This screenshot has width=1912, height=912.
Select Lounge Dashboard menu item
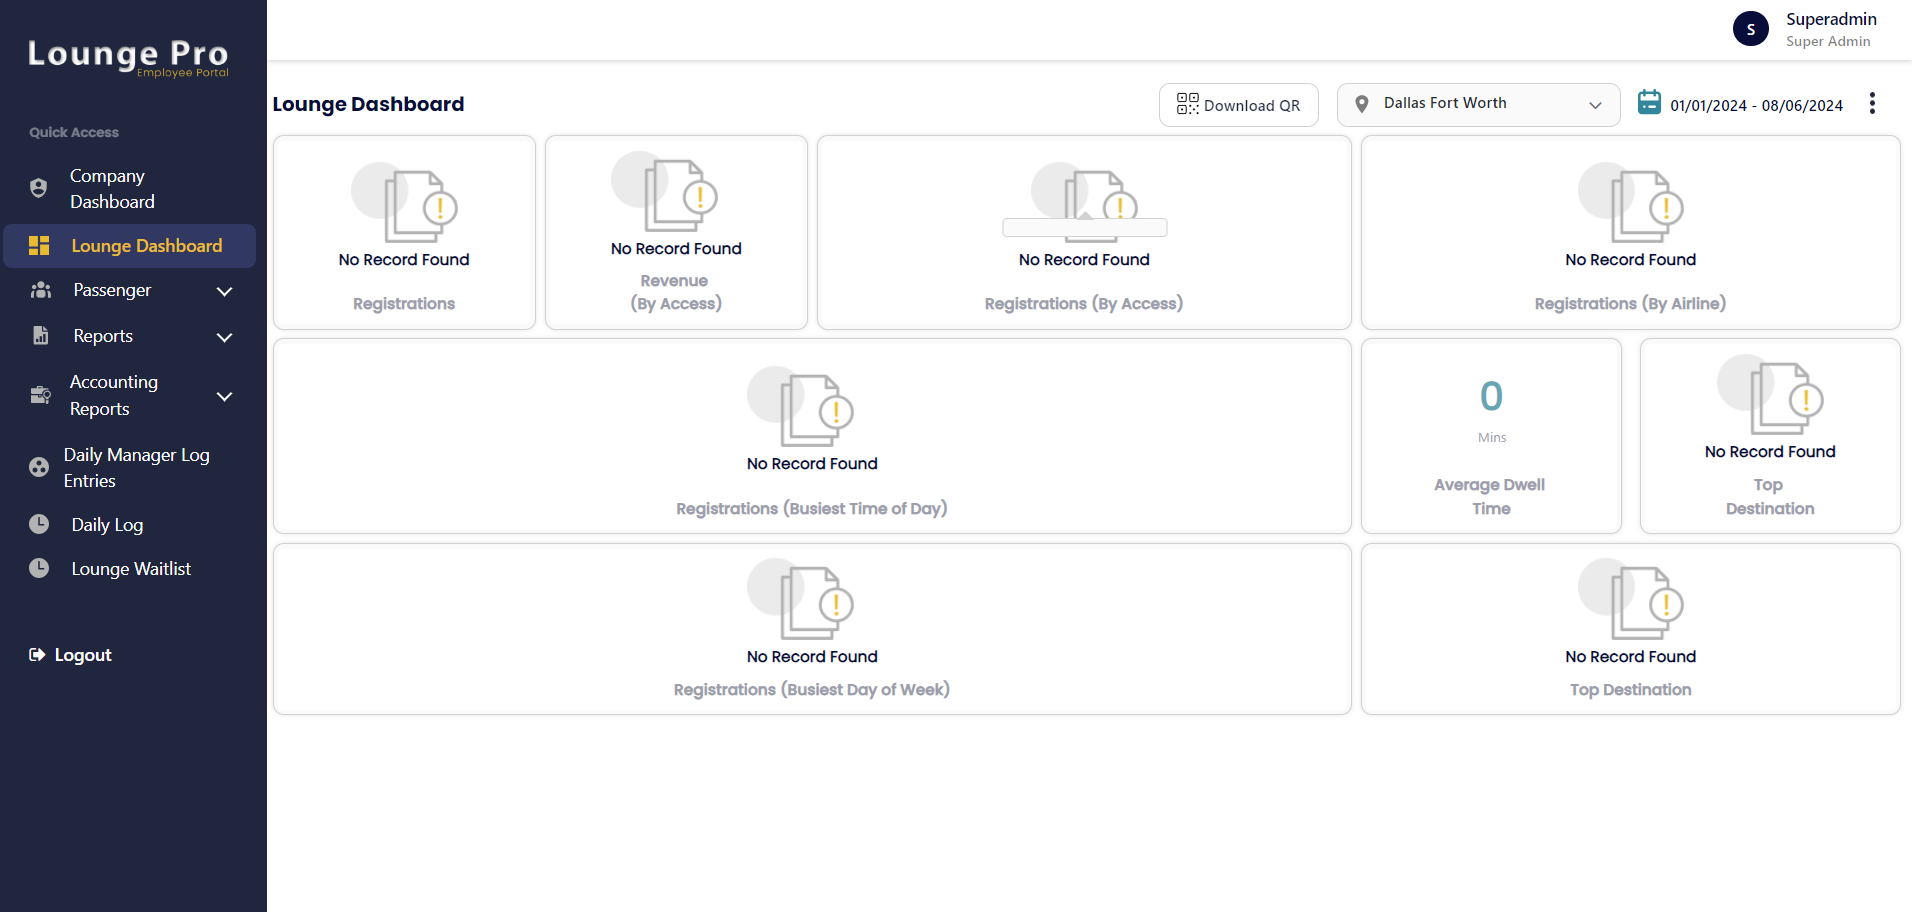pyautogui.click(x=129, y=246)
